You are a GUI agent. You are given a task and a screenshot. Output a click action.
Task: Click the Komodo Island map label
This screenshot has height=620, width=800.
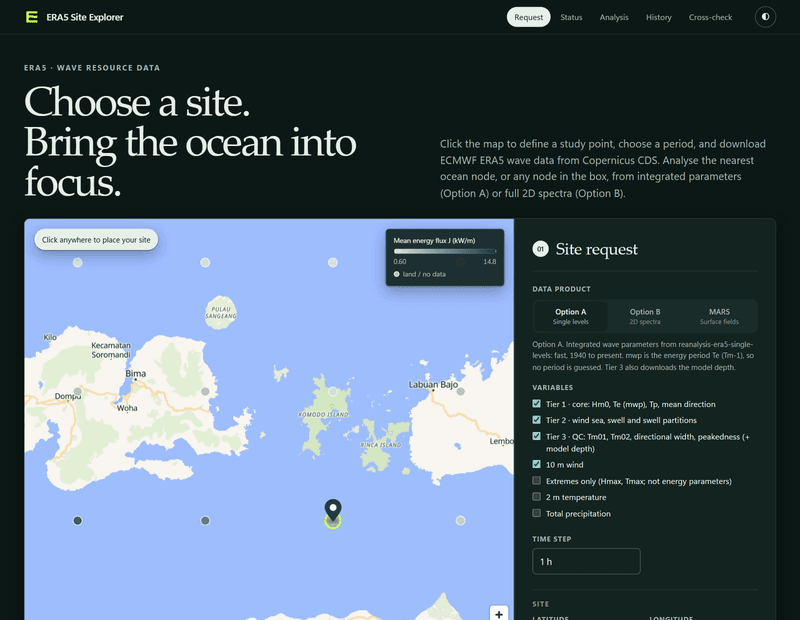pyautogui.click(x=323, y=414)
